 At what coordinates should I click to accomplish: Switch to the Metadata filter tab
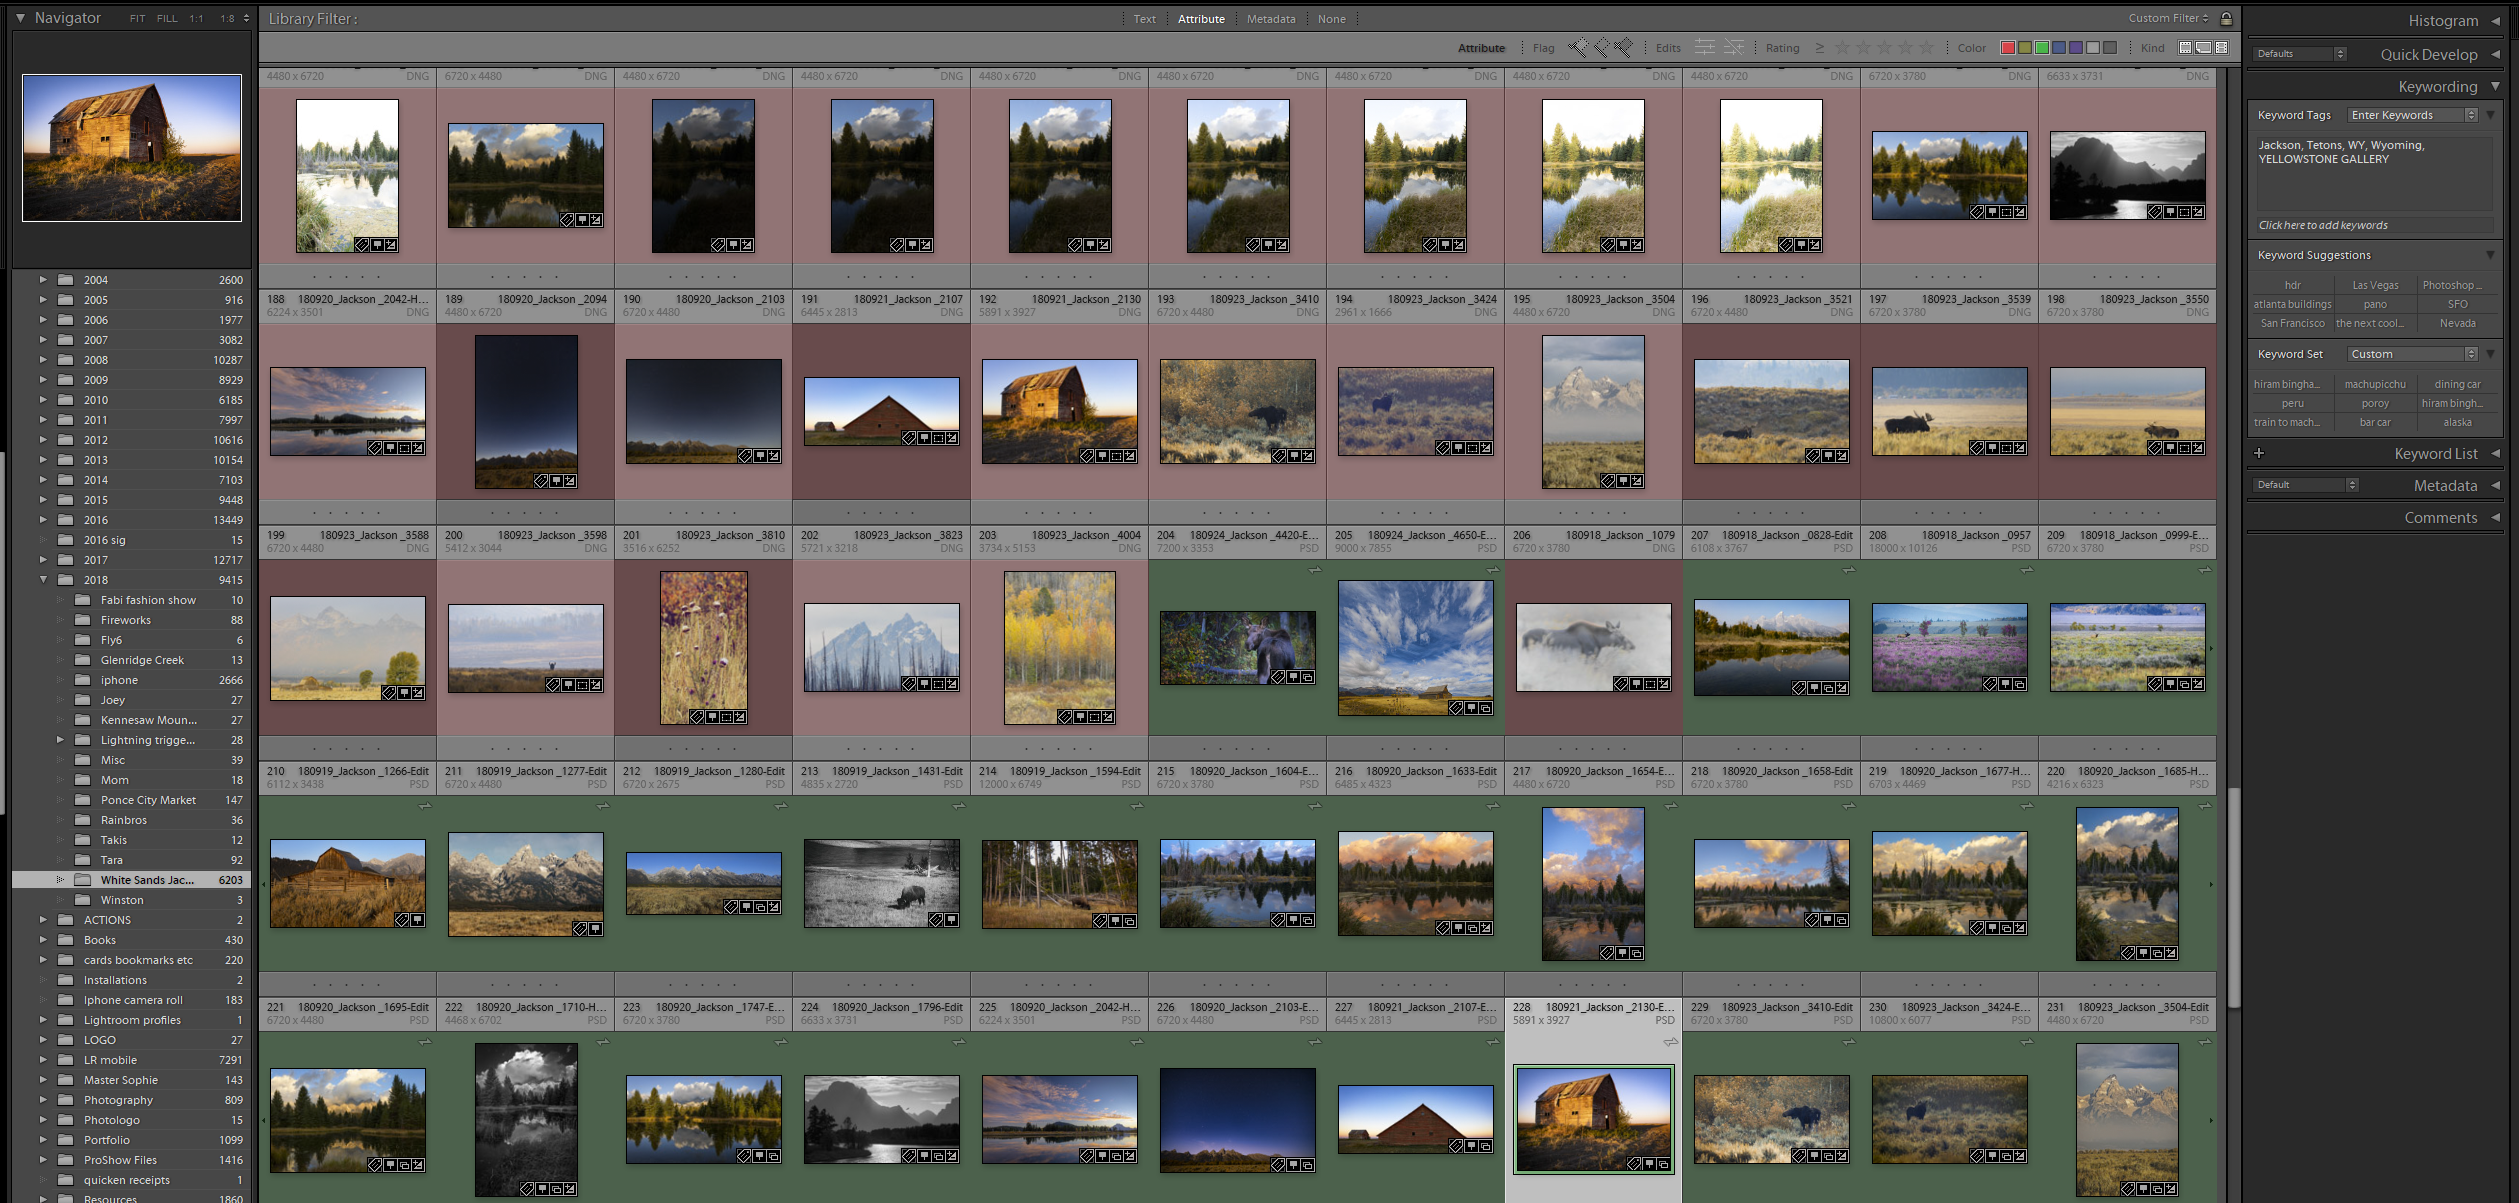point(1270,19)
